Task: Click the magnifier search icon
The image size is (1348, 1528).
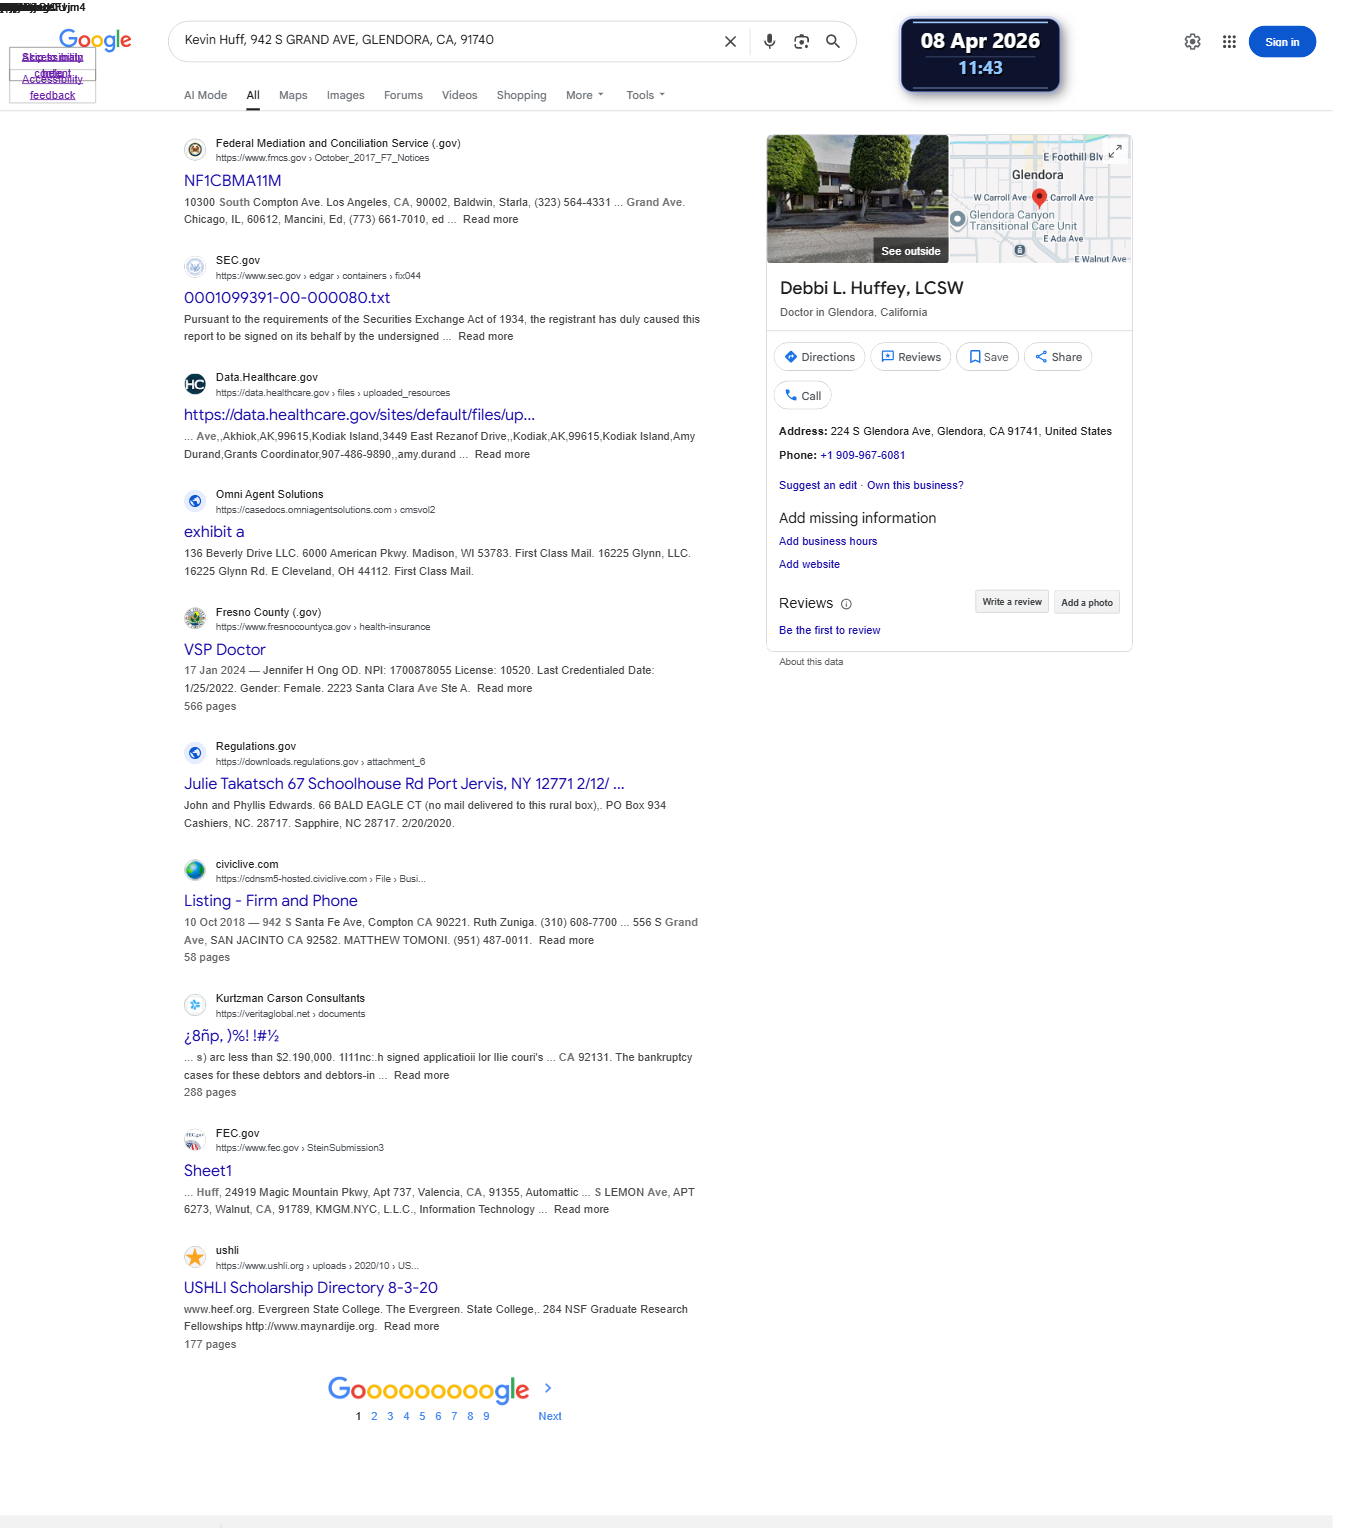Action: pos(833,42)
